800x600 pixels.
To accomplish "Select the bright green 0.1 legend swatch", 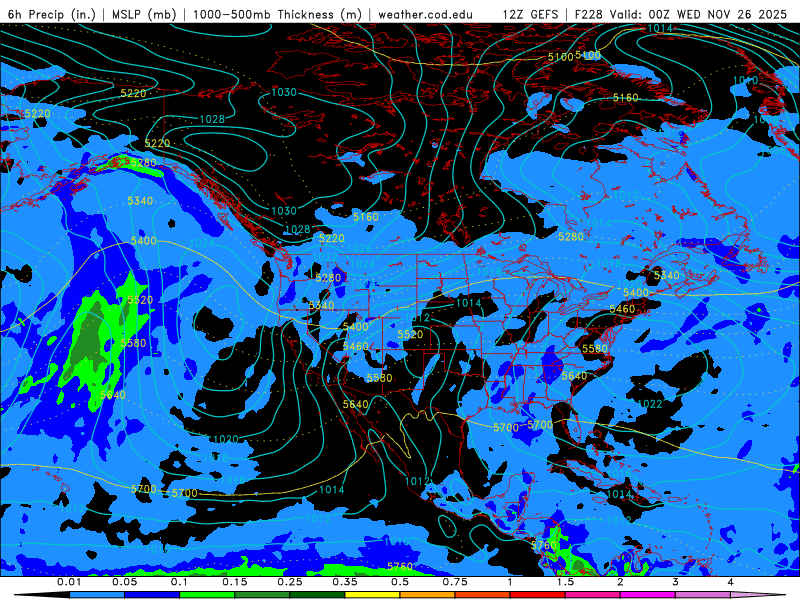I will (207, 595).
